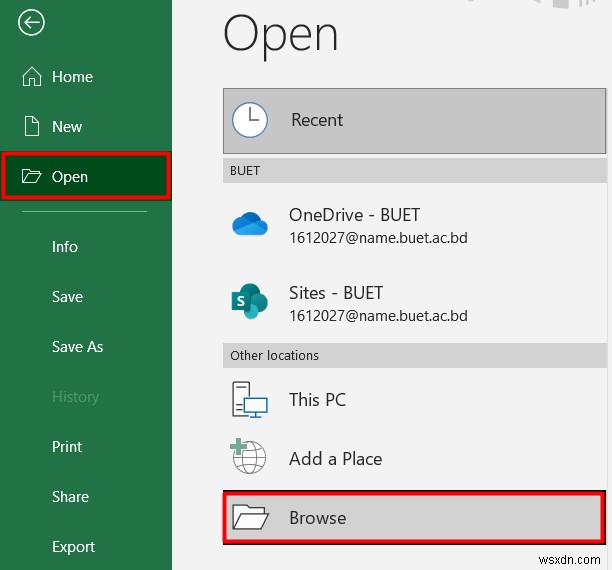Click the New blank document icon
This screenshot has width=612, height=570.
pos(32,126)
